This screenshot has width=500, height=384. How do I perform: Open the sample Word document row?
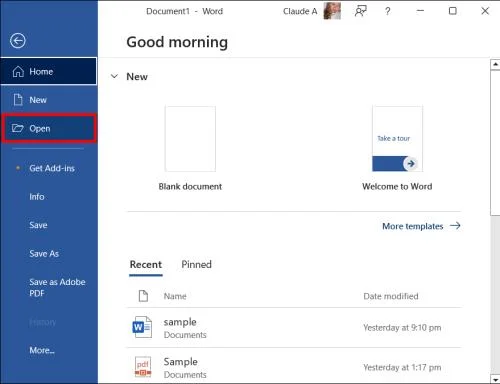294,328
